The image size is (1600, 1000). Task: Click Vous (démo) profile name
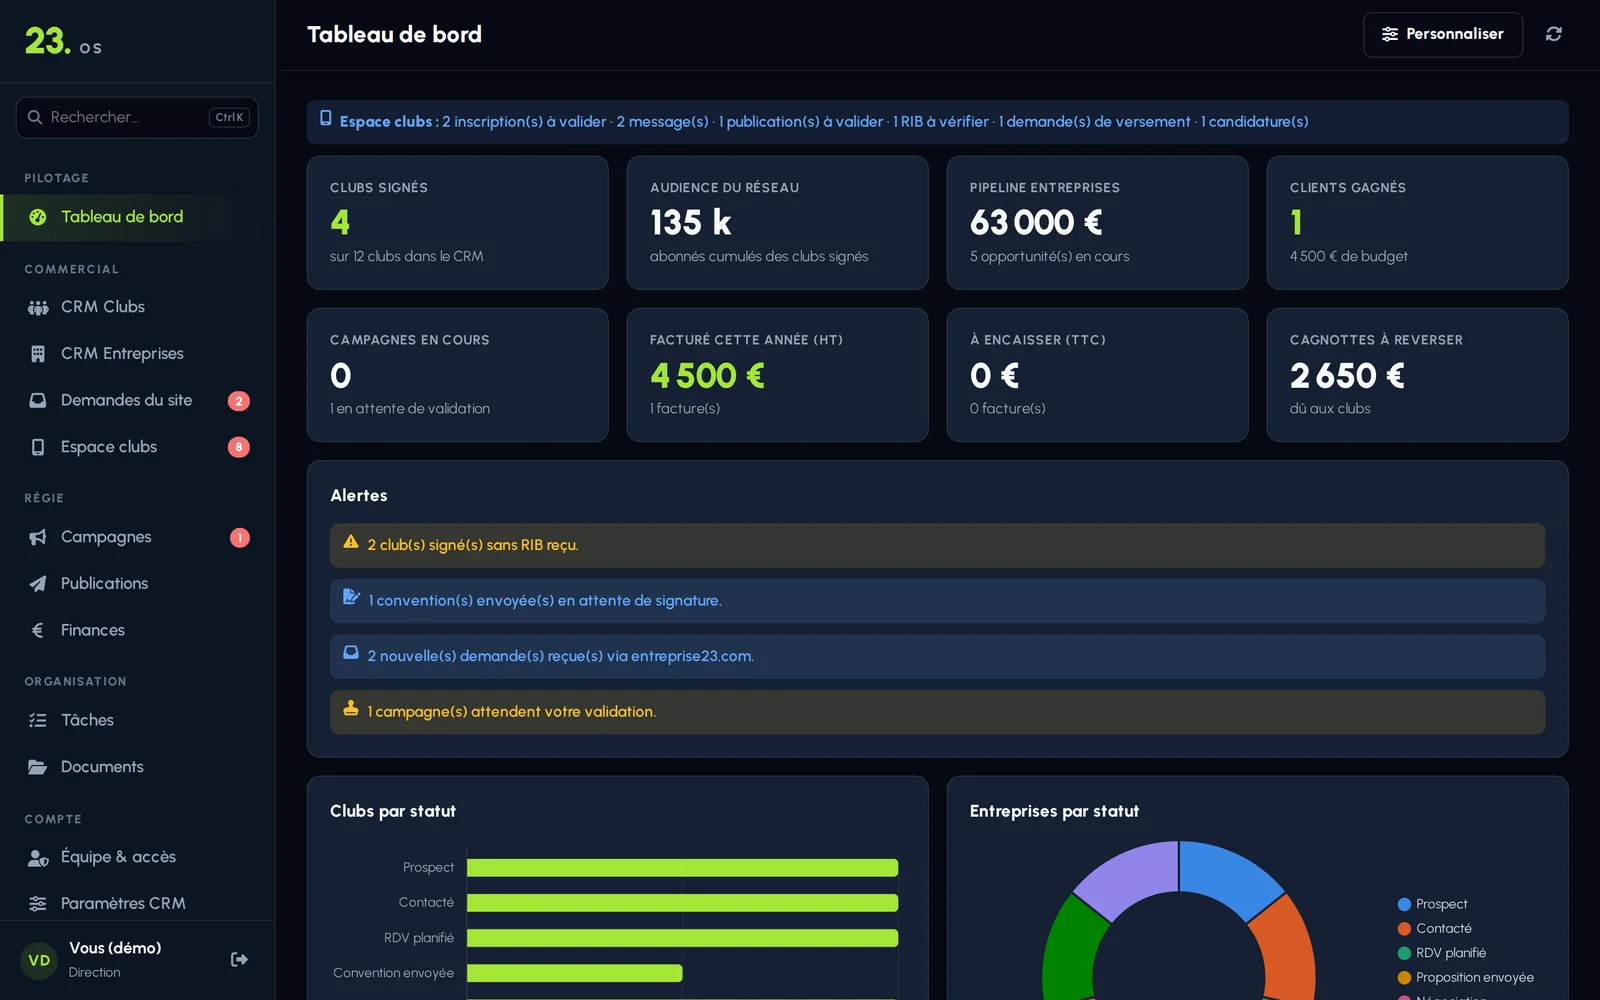pos(115,948)
